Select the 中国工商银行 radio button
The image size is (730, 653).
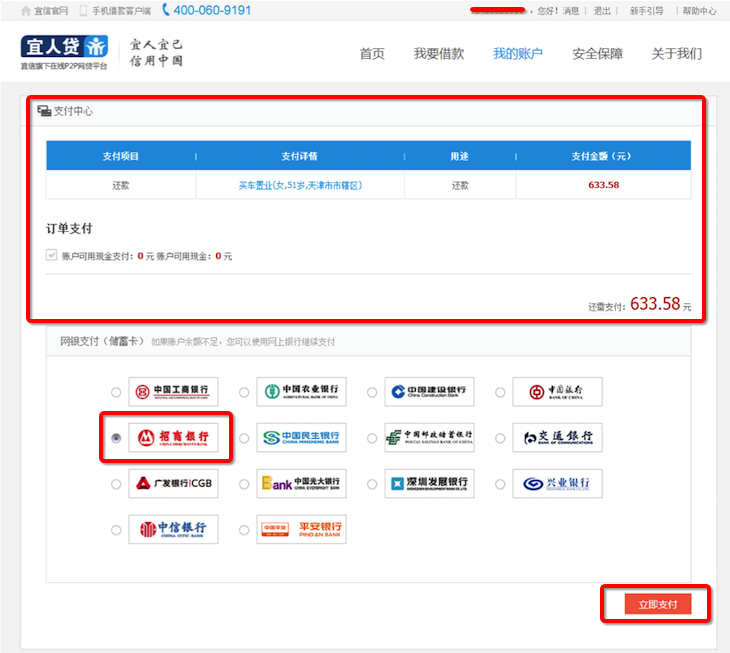coord(116,392)
